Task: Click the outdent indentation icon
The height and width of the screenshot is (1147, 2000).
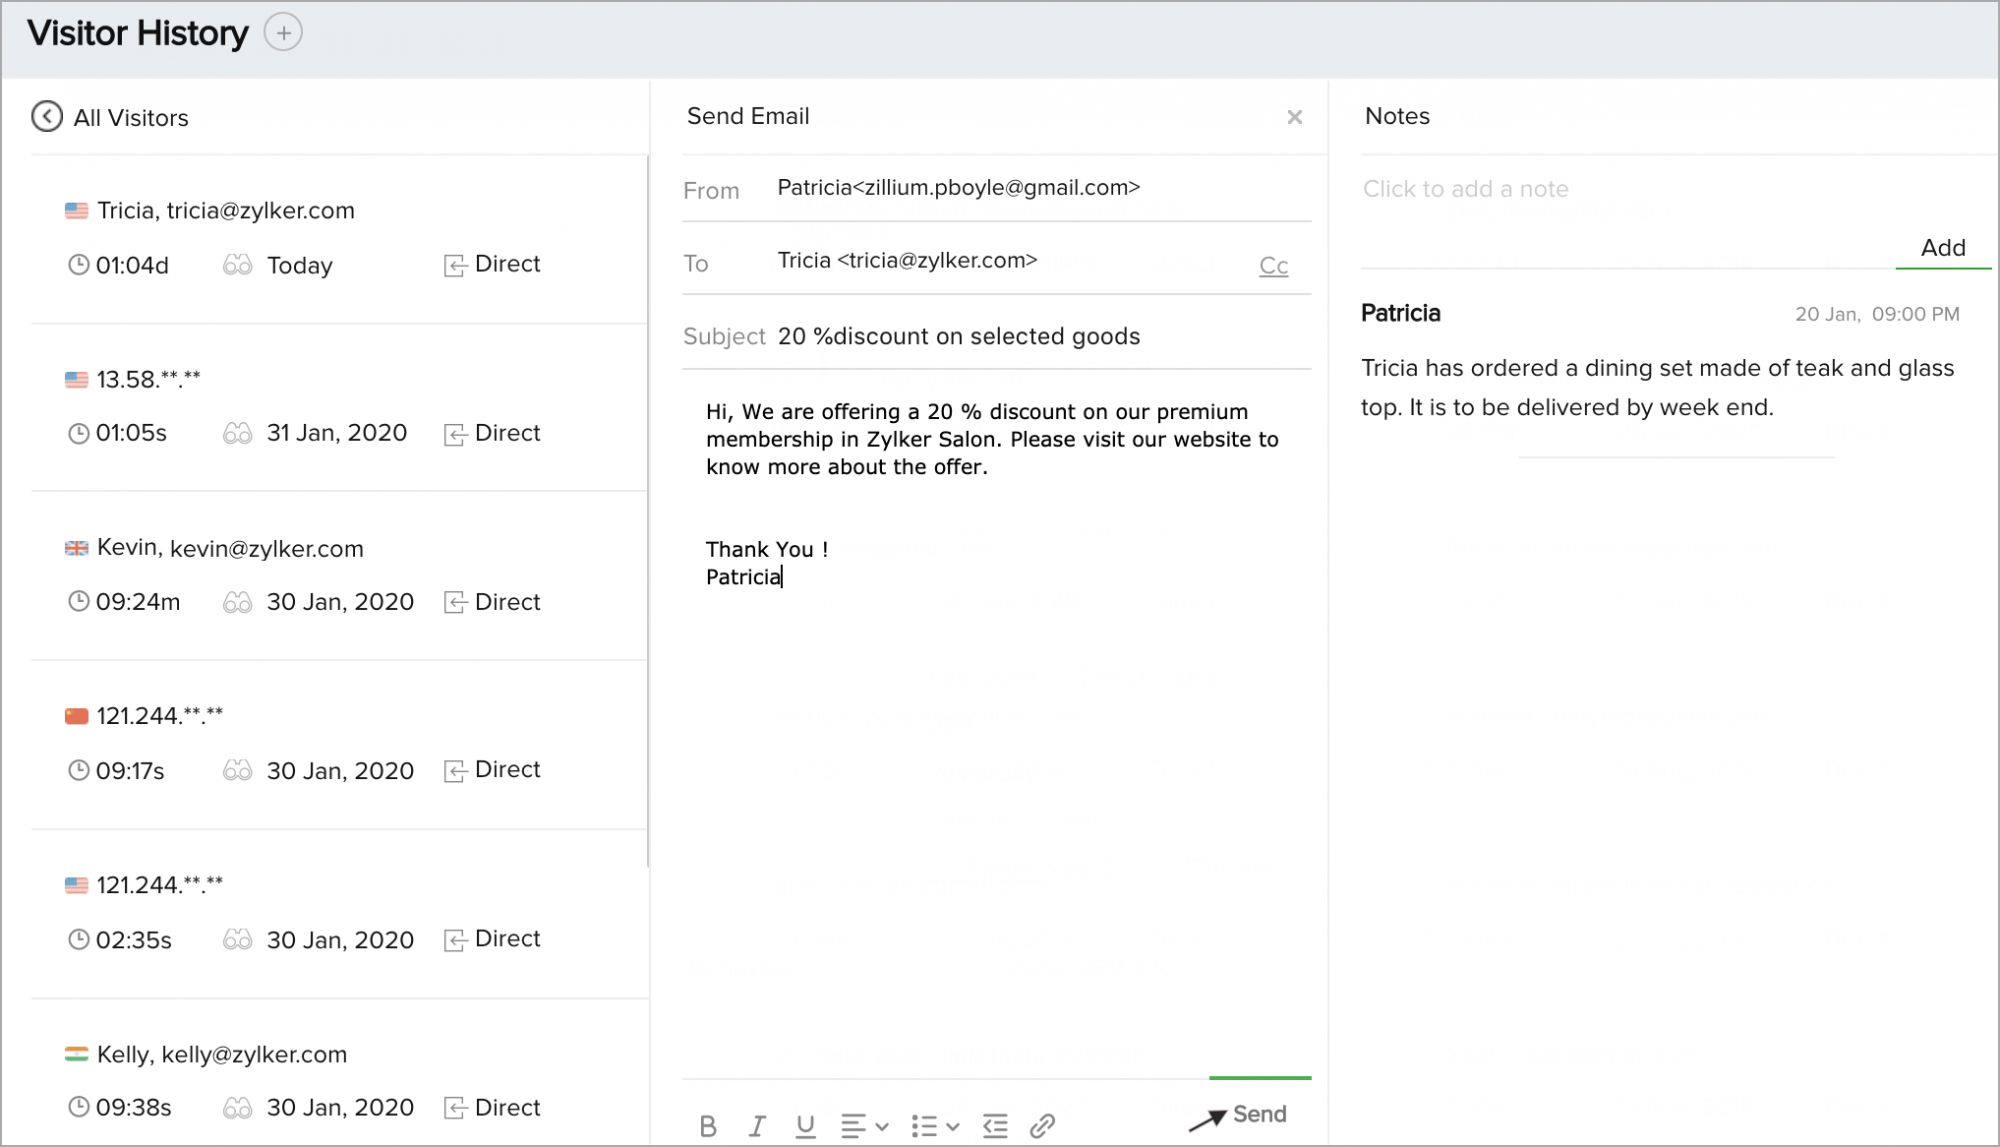Action: tap(995, 1126)
